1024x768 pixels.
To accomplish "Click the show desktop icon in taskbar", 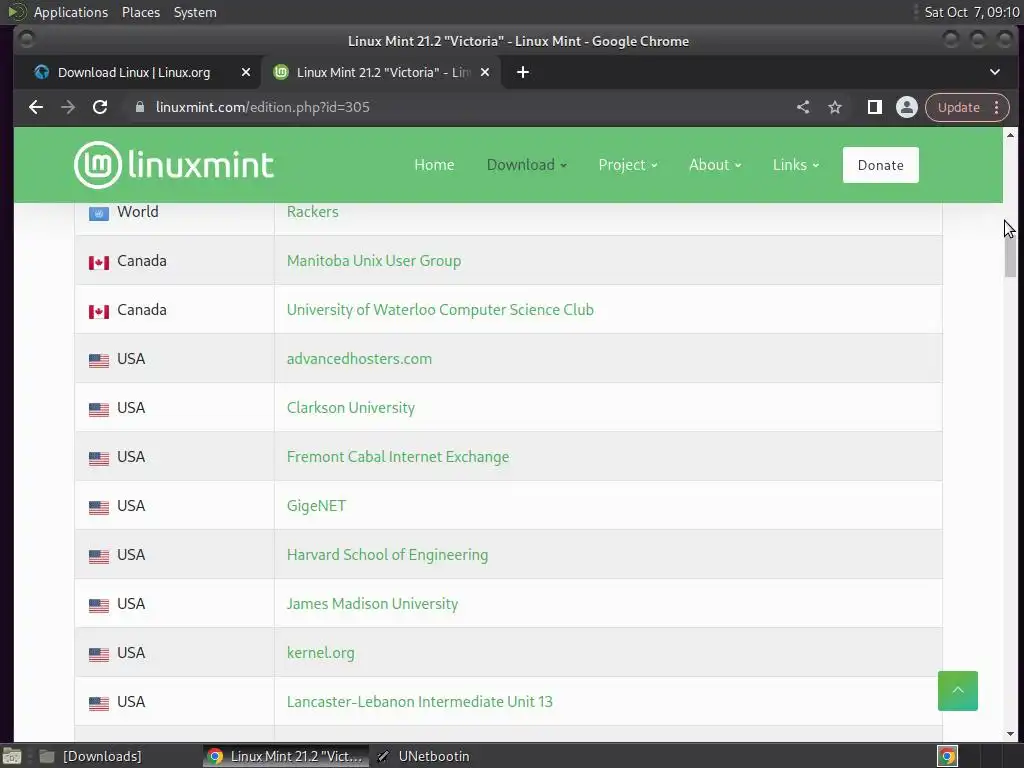I will (12, 756).
